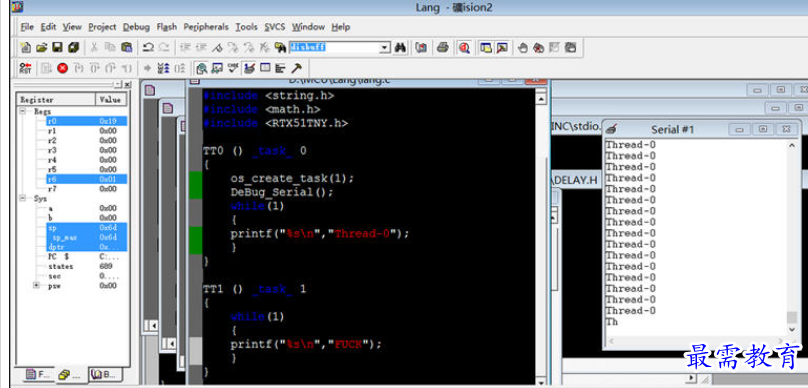Open Code Coverage window
The height and width of the screenshot is (388, 808).
pos(233,68)
